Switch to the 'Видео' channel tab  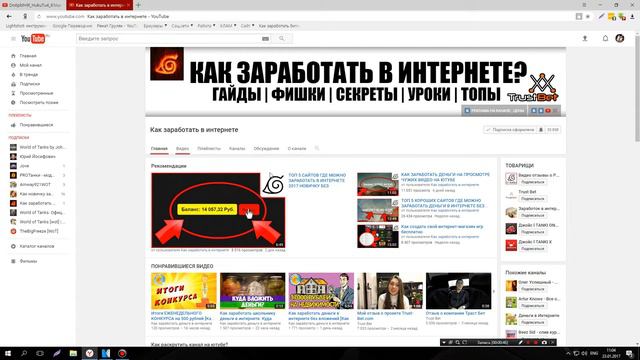182,149
